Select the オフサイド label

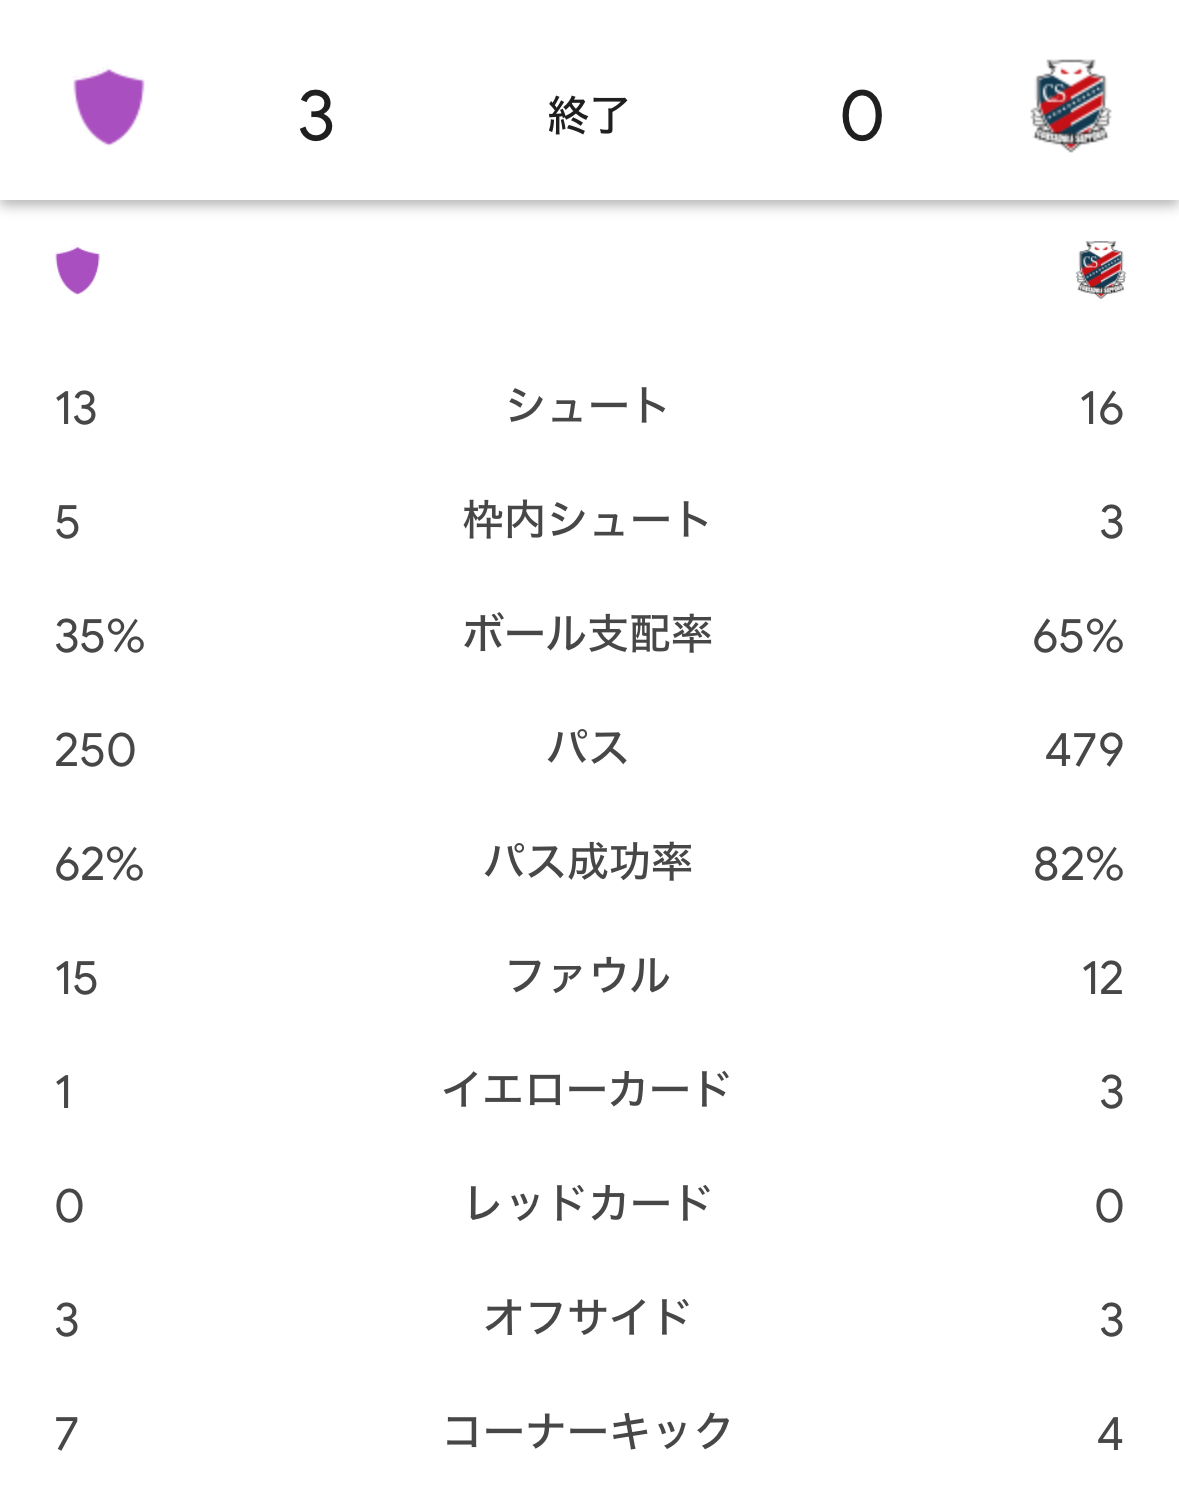(x=588, y=1319)
